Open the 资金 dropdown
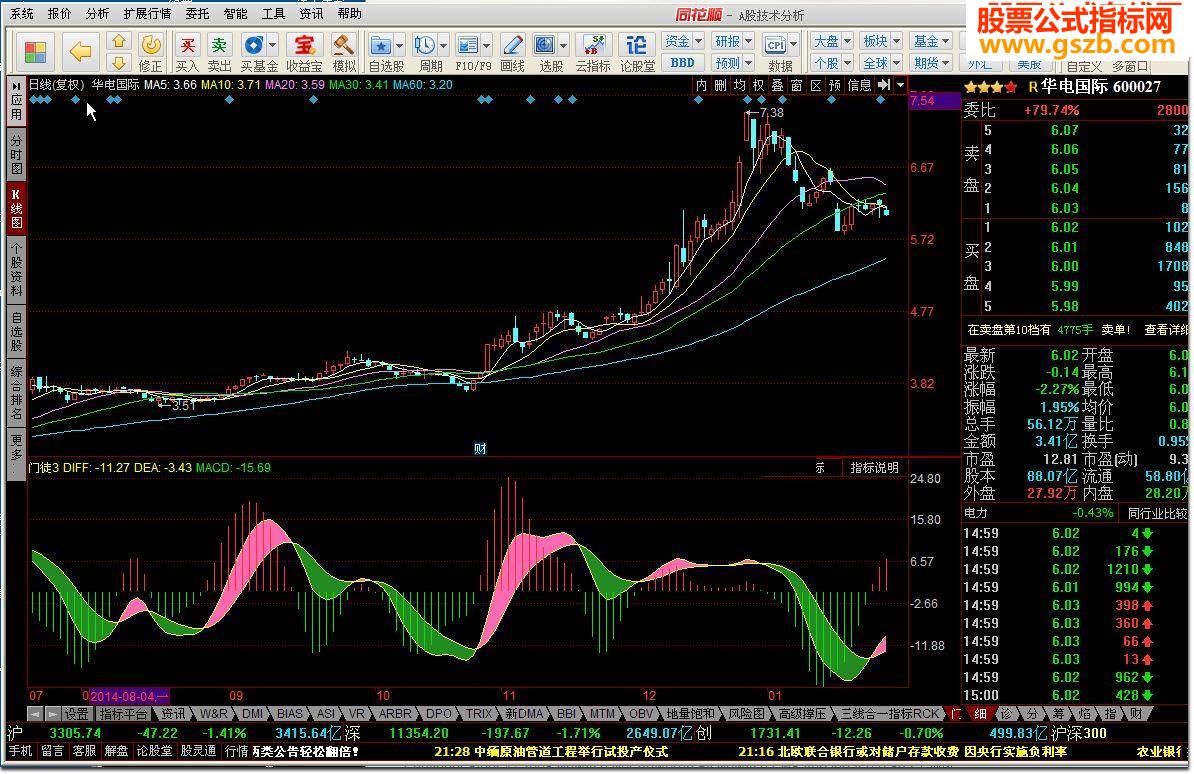Screen dimensions: 1194x774 coord(682,41)
